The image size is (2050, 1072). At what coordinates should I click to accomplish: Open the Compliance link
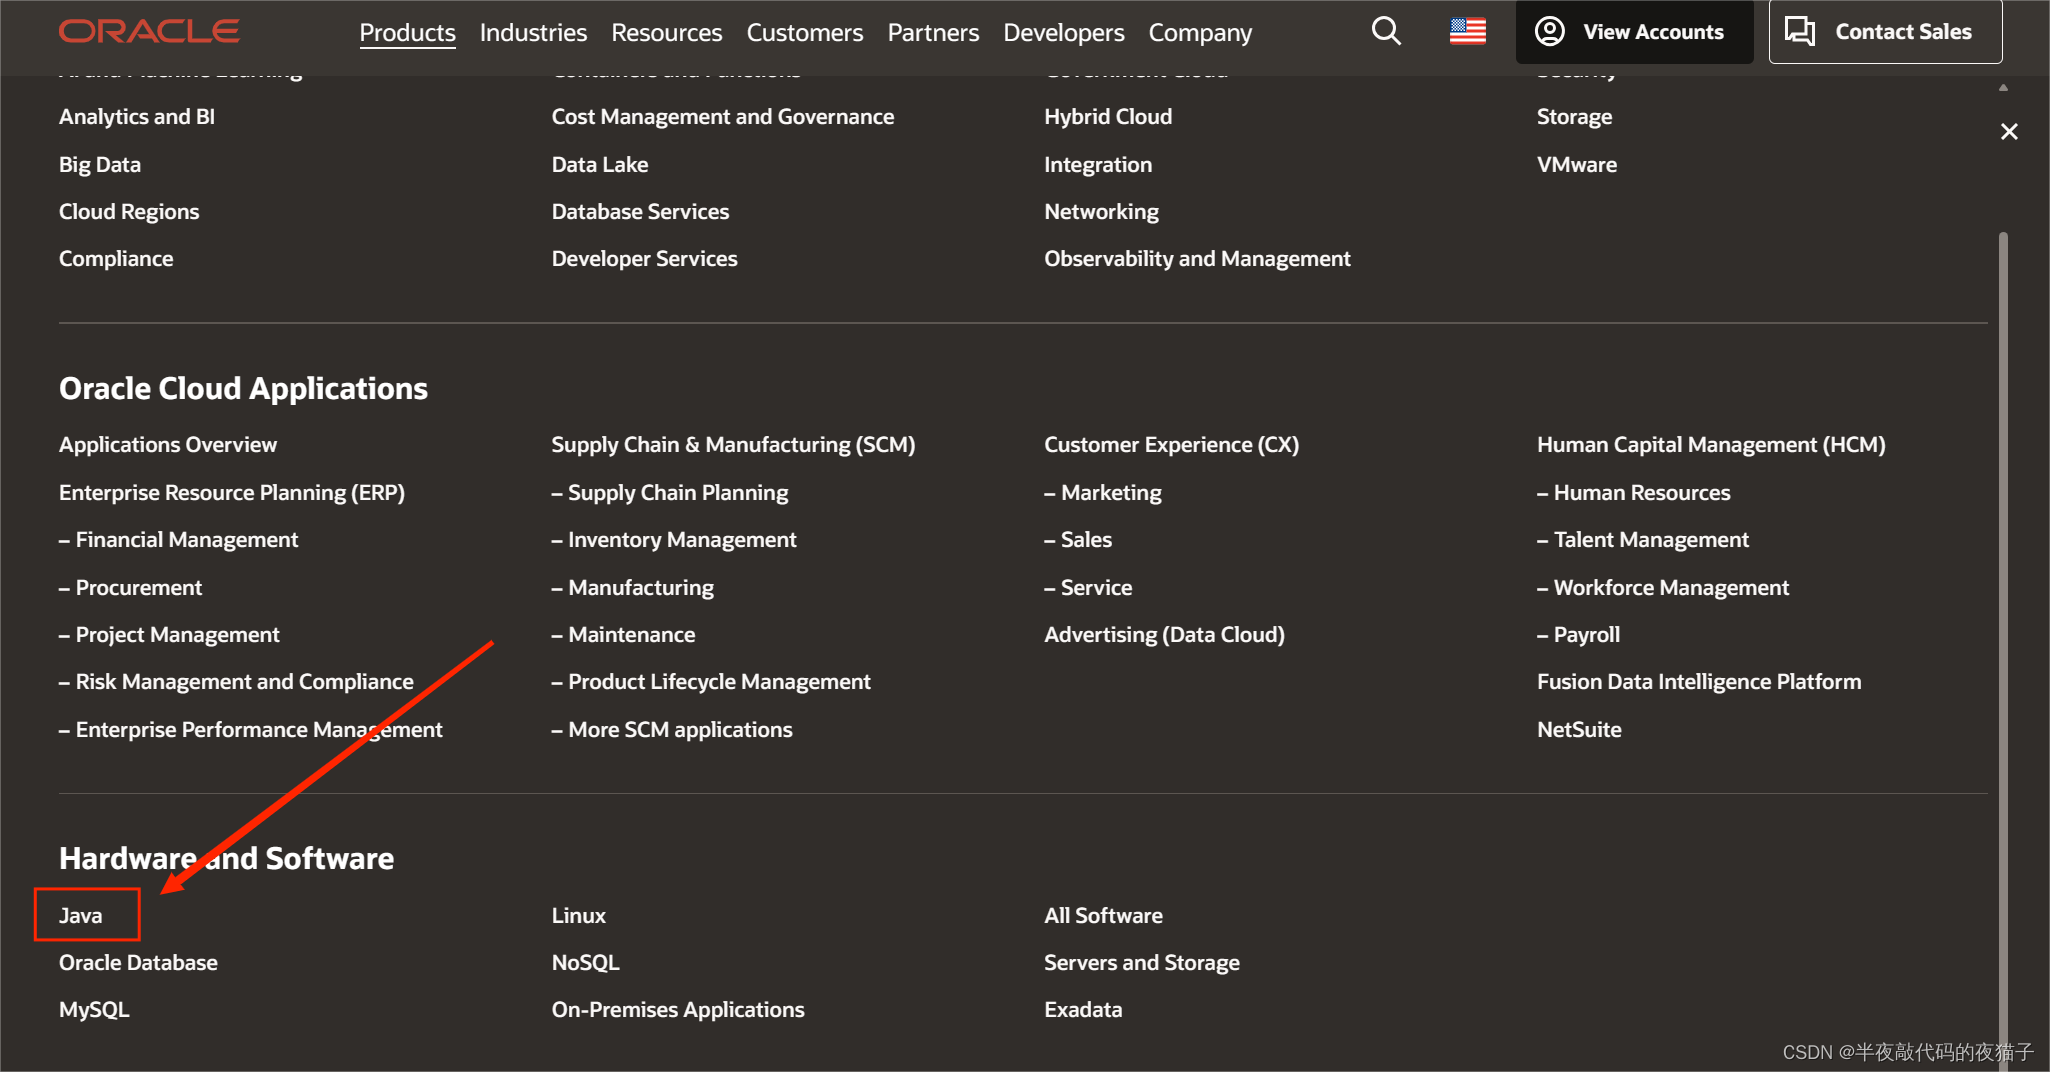[x=116, y=258]
